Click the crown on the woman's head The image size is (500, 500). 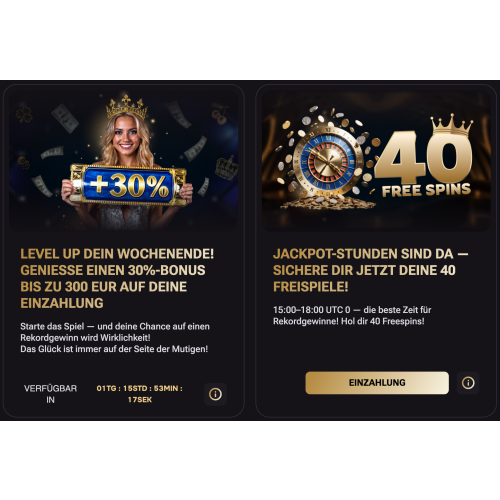127,107
